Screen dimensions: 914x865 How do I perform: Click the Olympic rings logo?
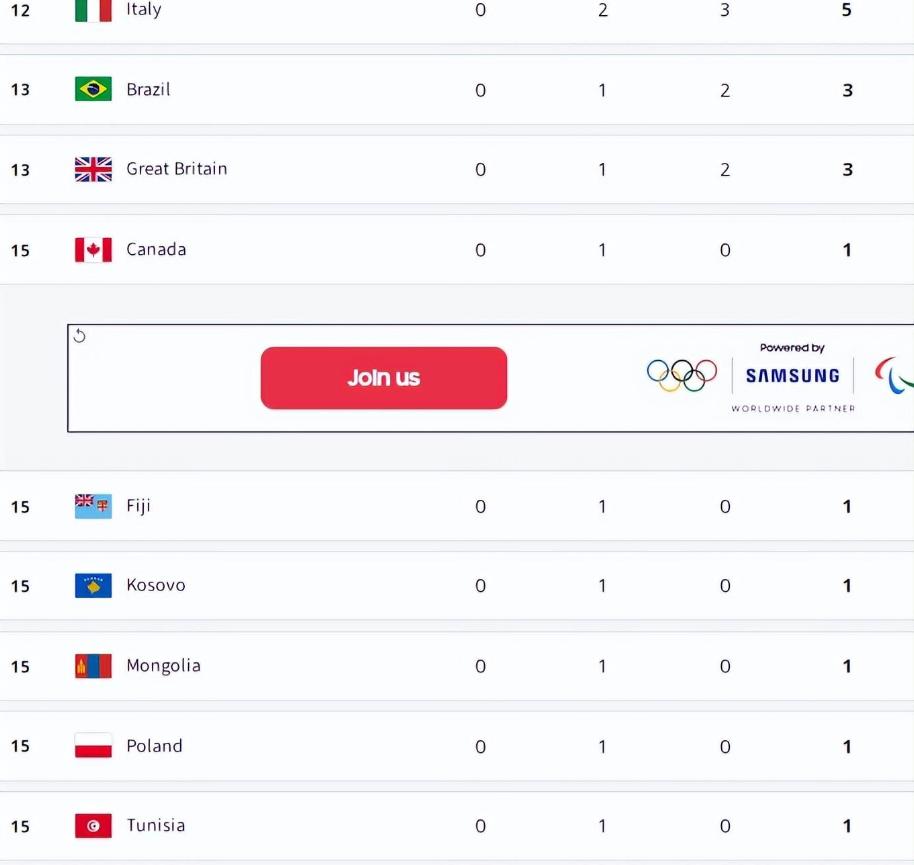[681, 375]
